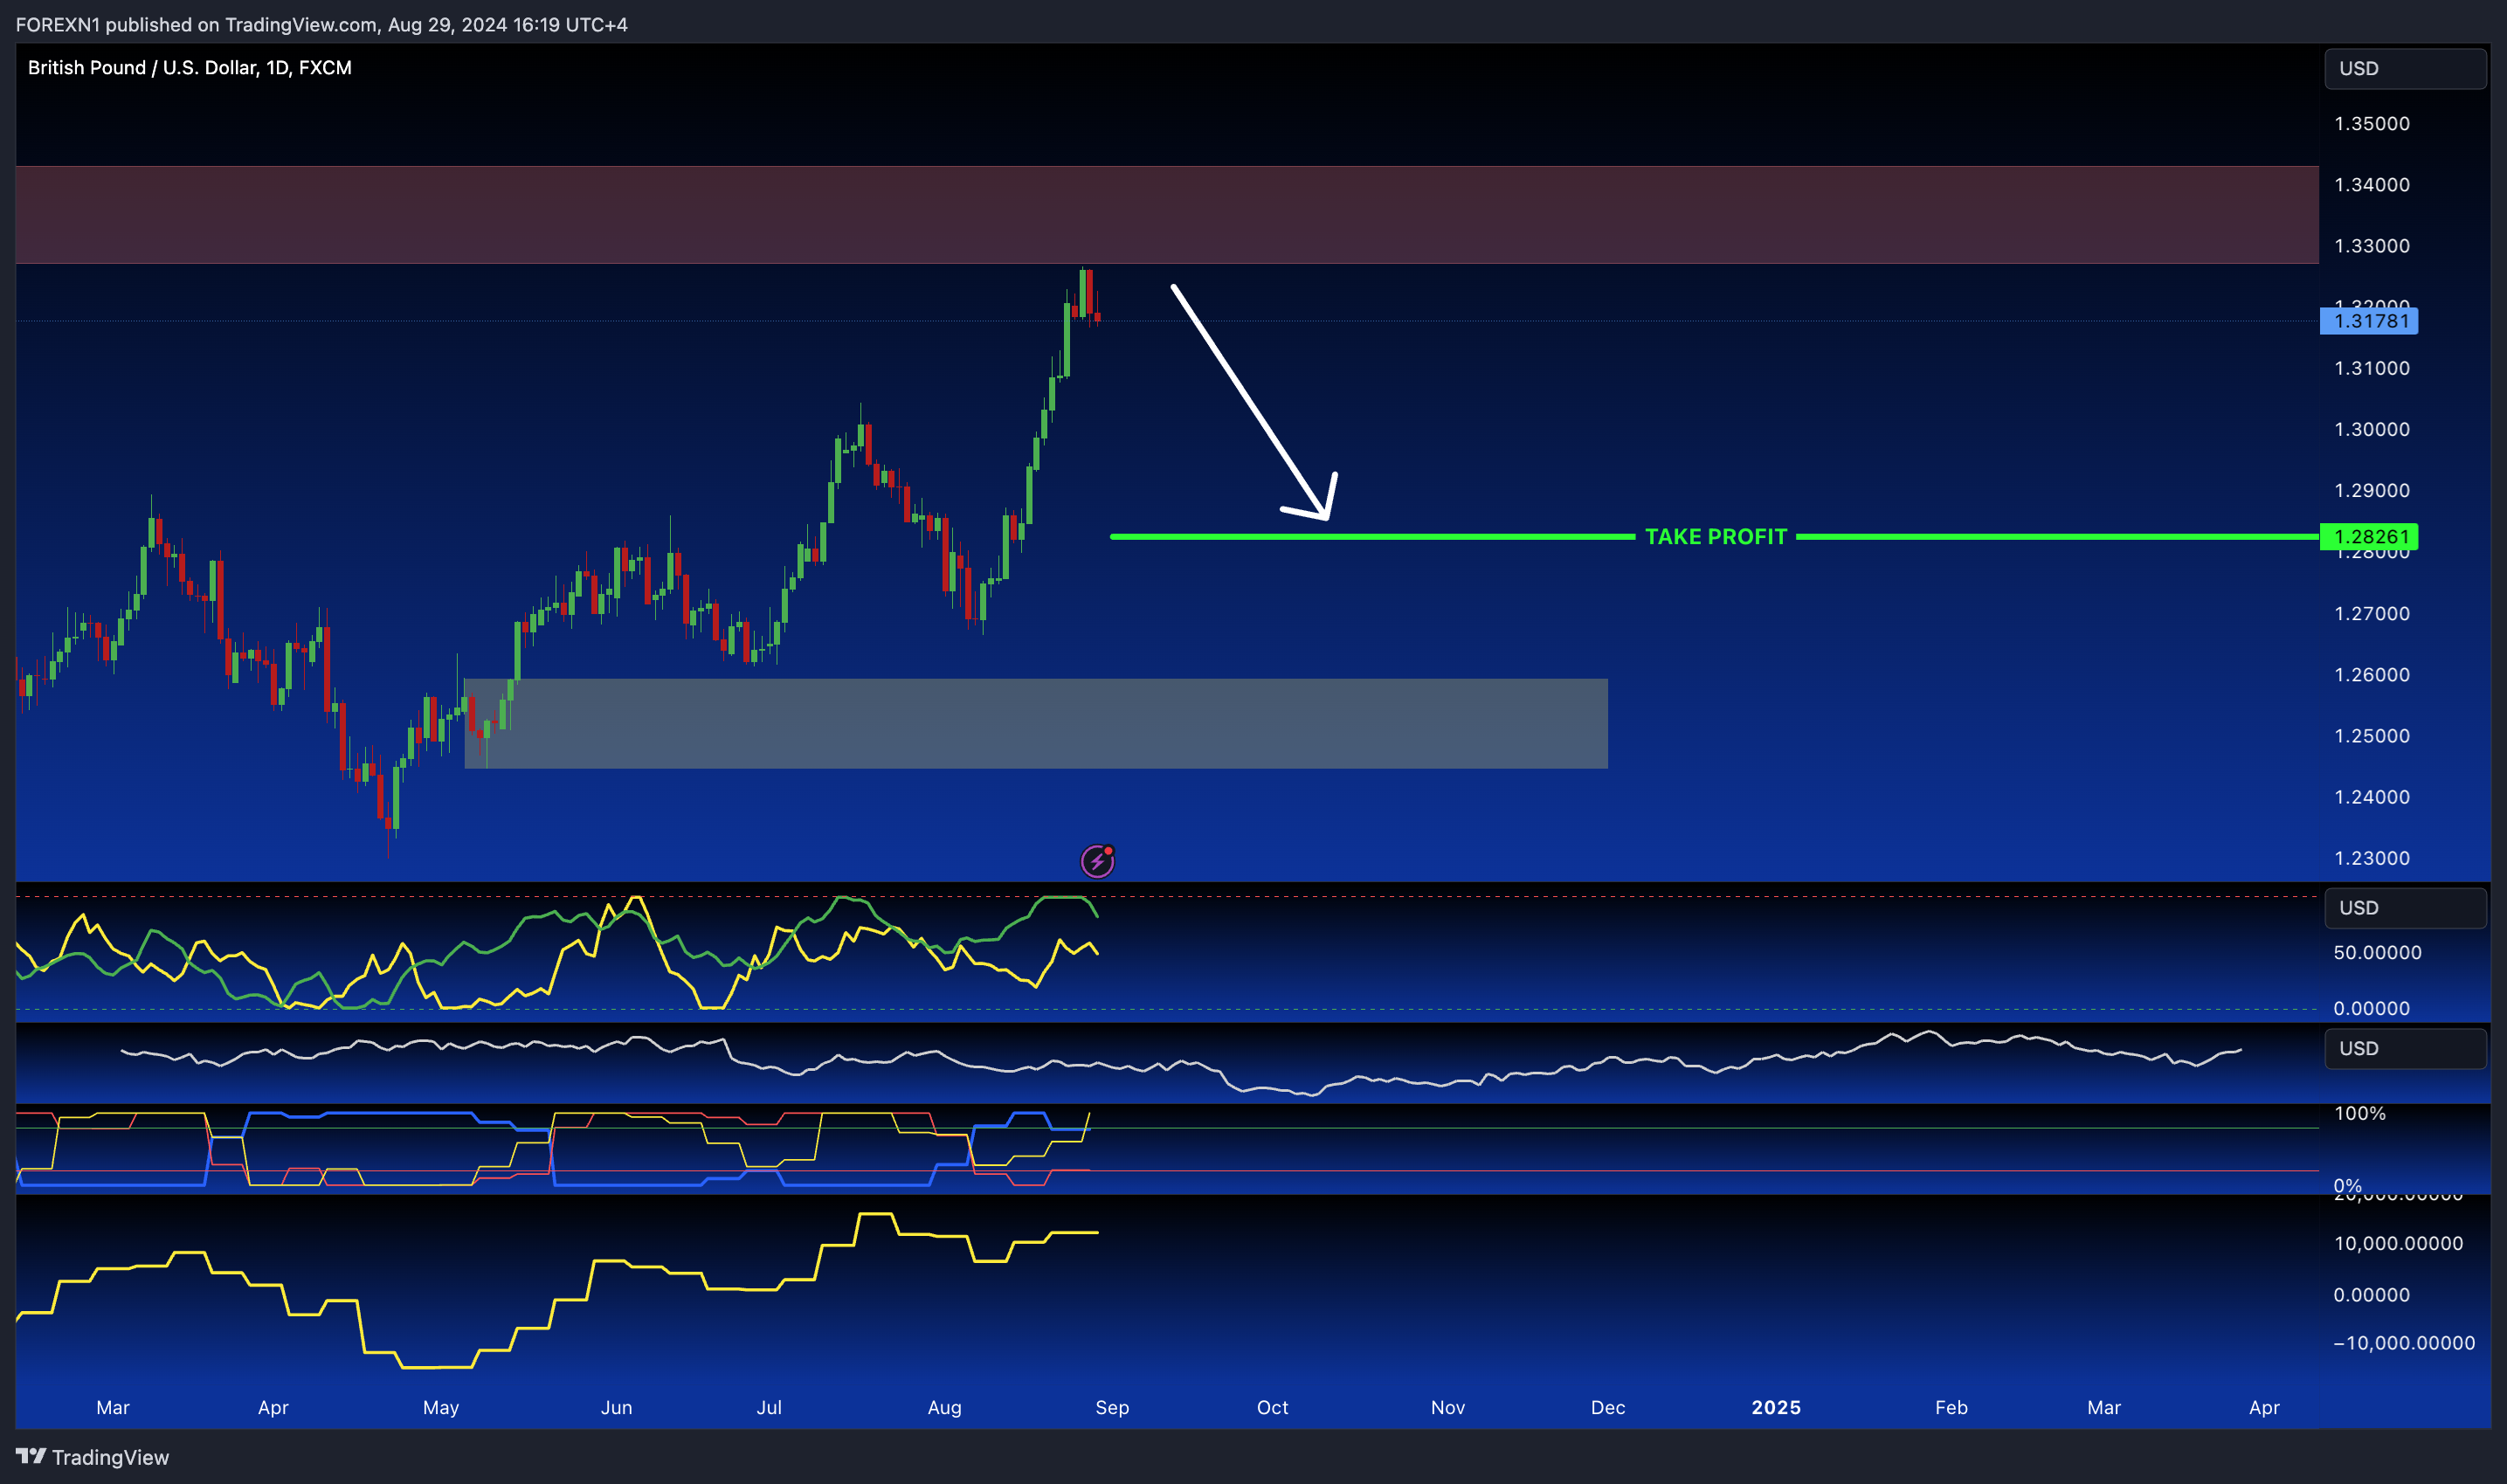Click the 2025 time axis label
2507x1484 pixels.
click(1775, 1407)
